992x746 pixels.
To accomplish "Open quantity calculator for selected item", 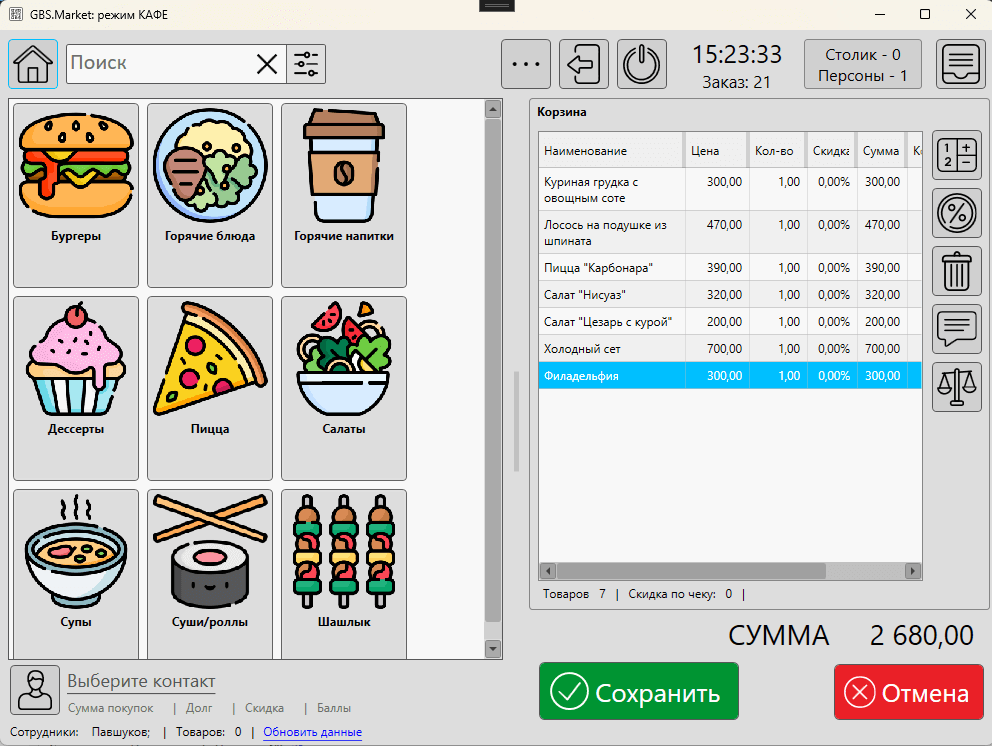I will tap(957, 155).
